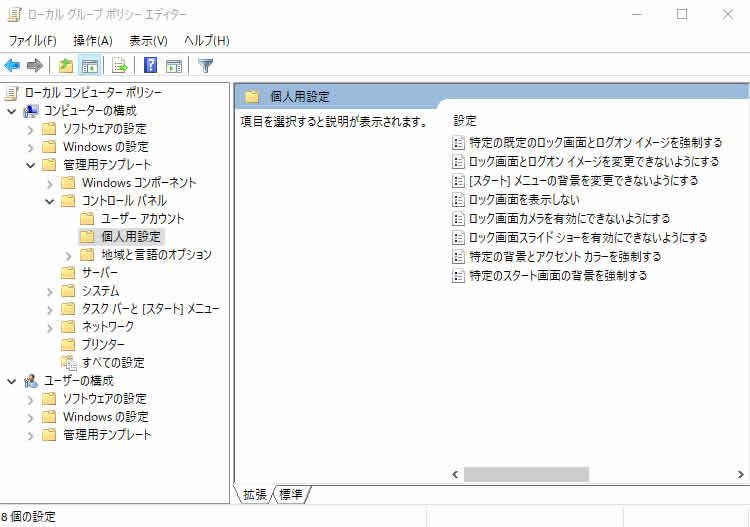Select the 個人用設定 folder in tree
This screenshot has width=750, height=527.
pos(131,237)
